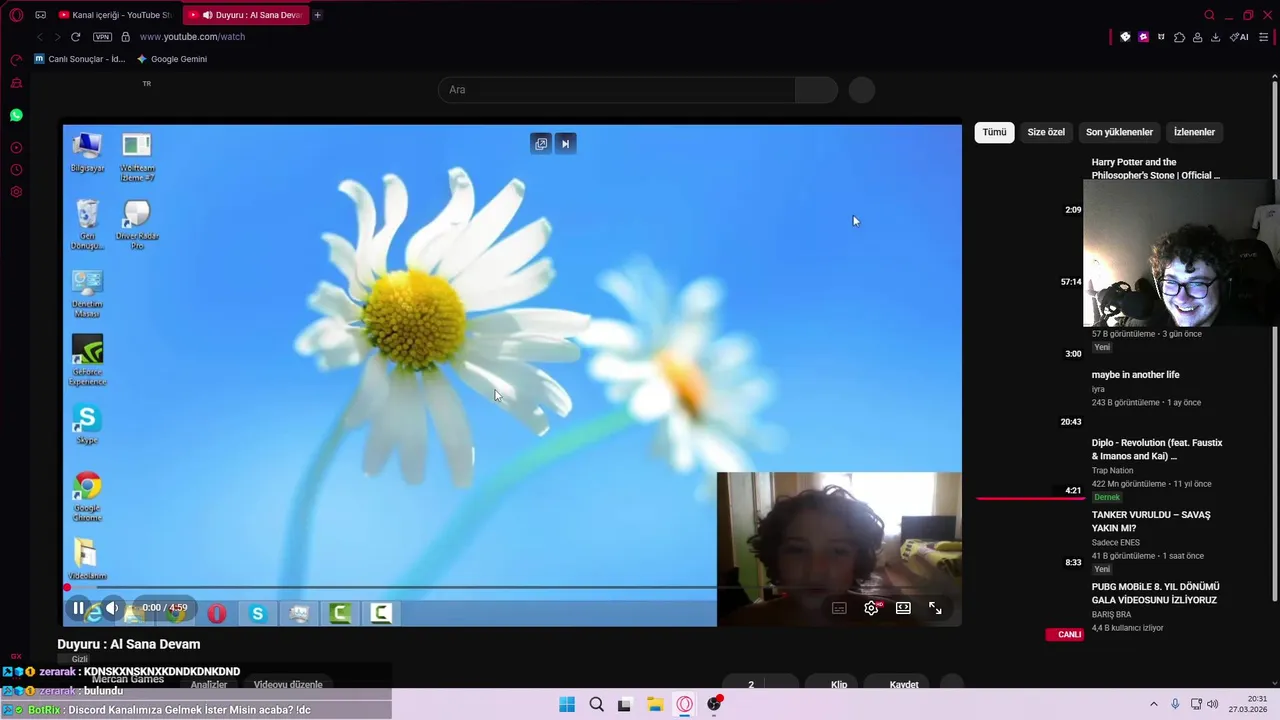This screenshot has height=720, width=1280.
Task: Click the Sadece ENES channel name
Action: coord(1115,542)
